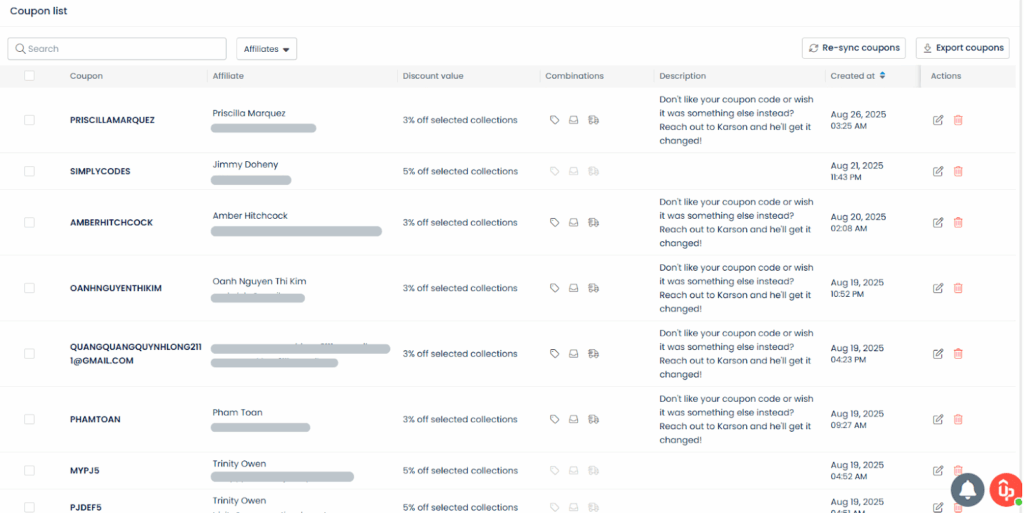Edit the OANHNGUYENTHIKIM coupon
Screen dimensions: 1024x513
(x=938, y=288)
